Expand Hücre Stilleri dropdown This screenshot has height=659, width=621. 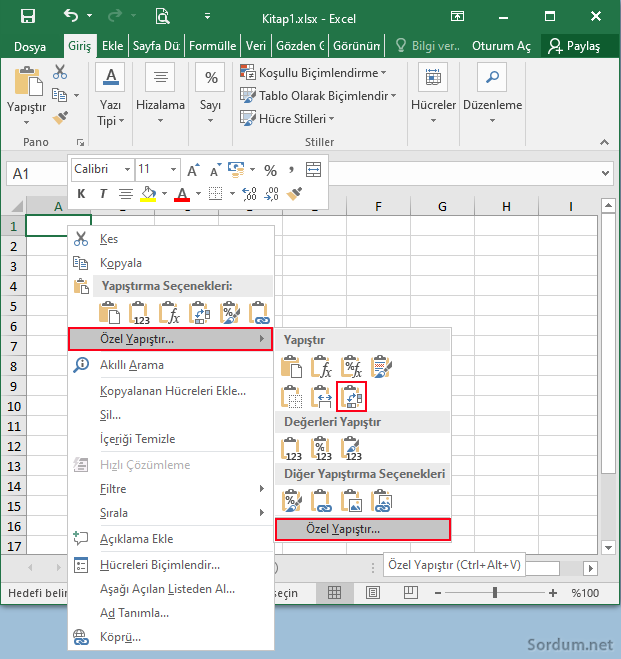pyautogui.click(x=332, y=119)
